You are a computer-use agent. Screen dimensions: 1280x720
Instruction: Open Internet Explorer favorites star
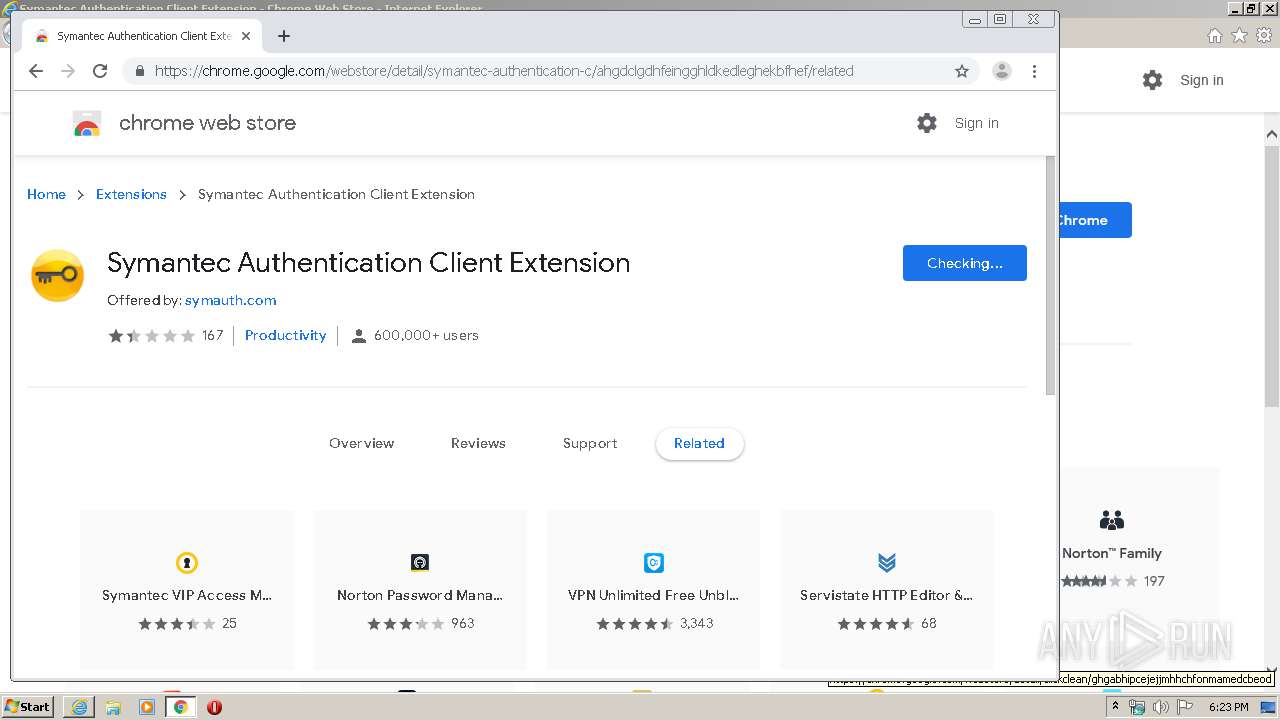point(1239,36)
